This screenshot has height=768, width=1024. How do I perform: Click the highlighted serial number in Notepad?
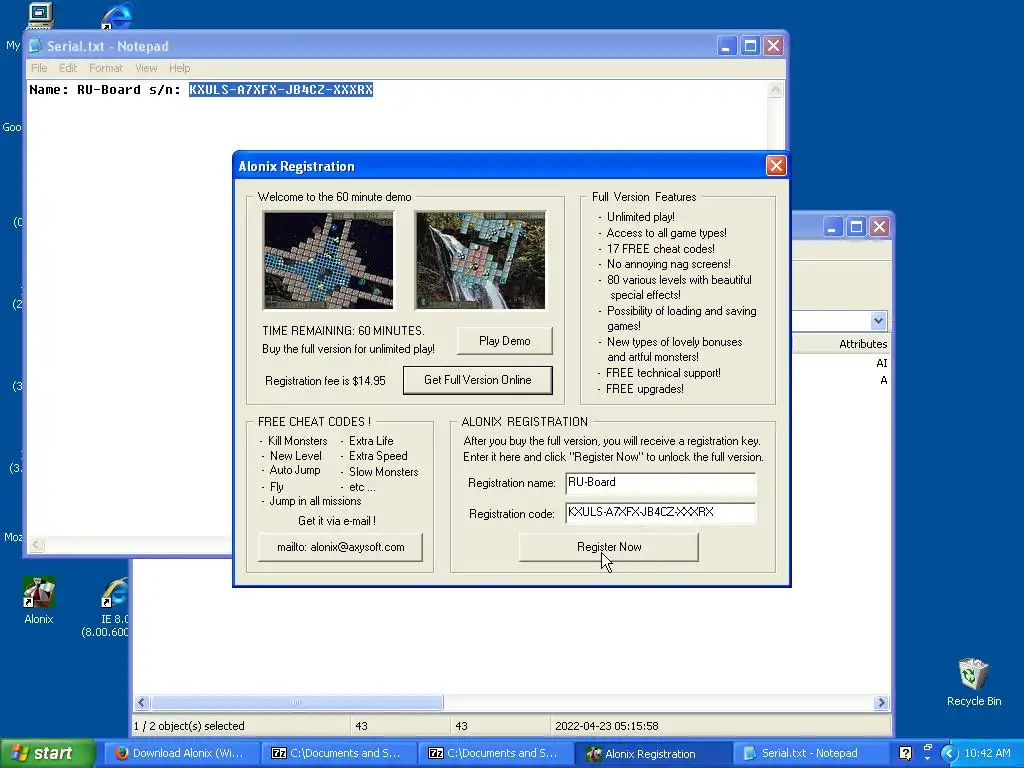281,89
